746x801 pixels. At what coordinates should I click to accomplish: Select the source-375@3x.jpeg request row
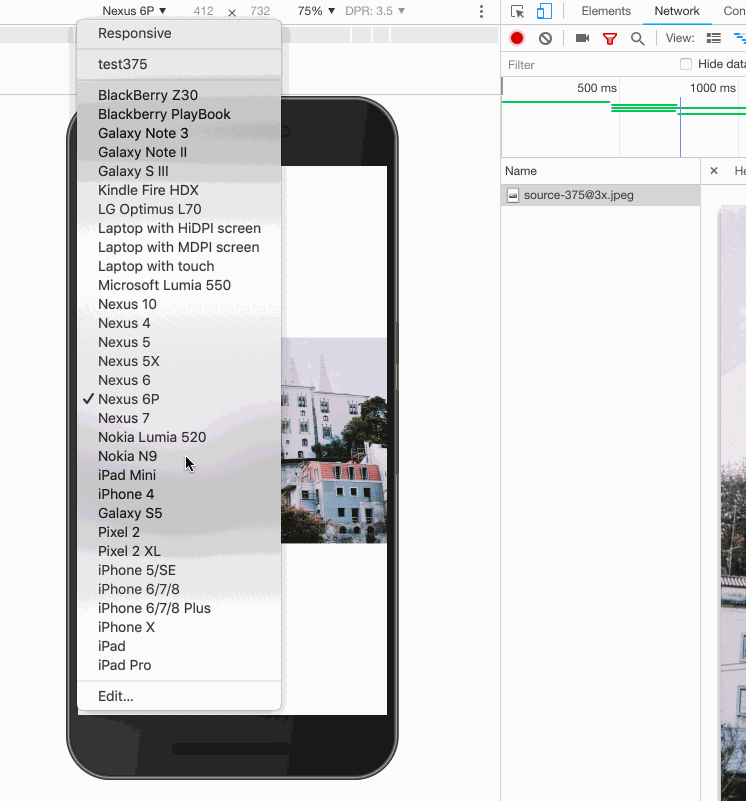pos(601,195)
